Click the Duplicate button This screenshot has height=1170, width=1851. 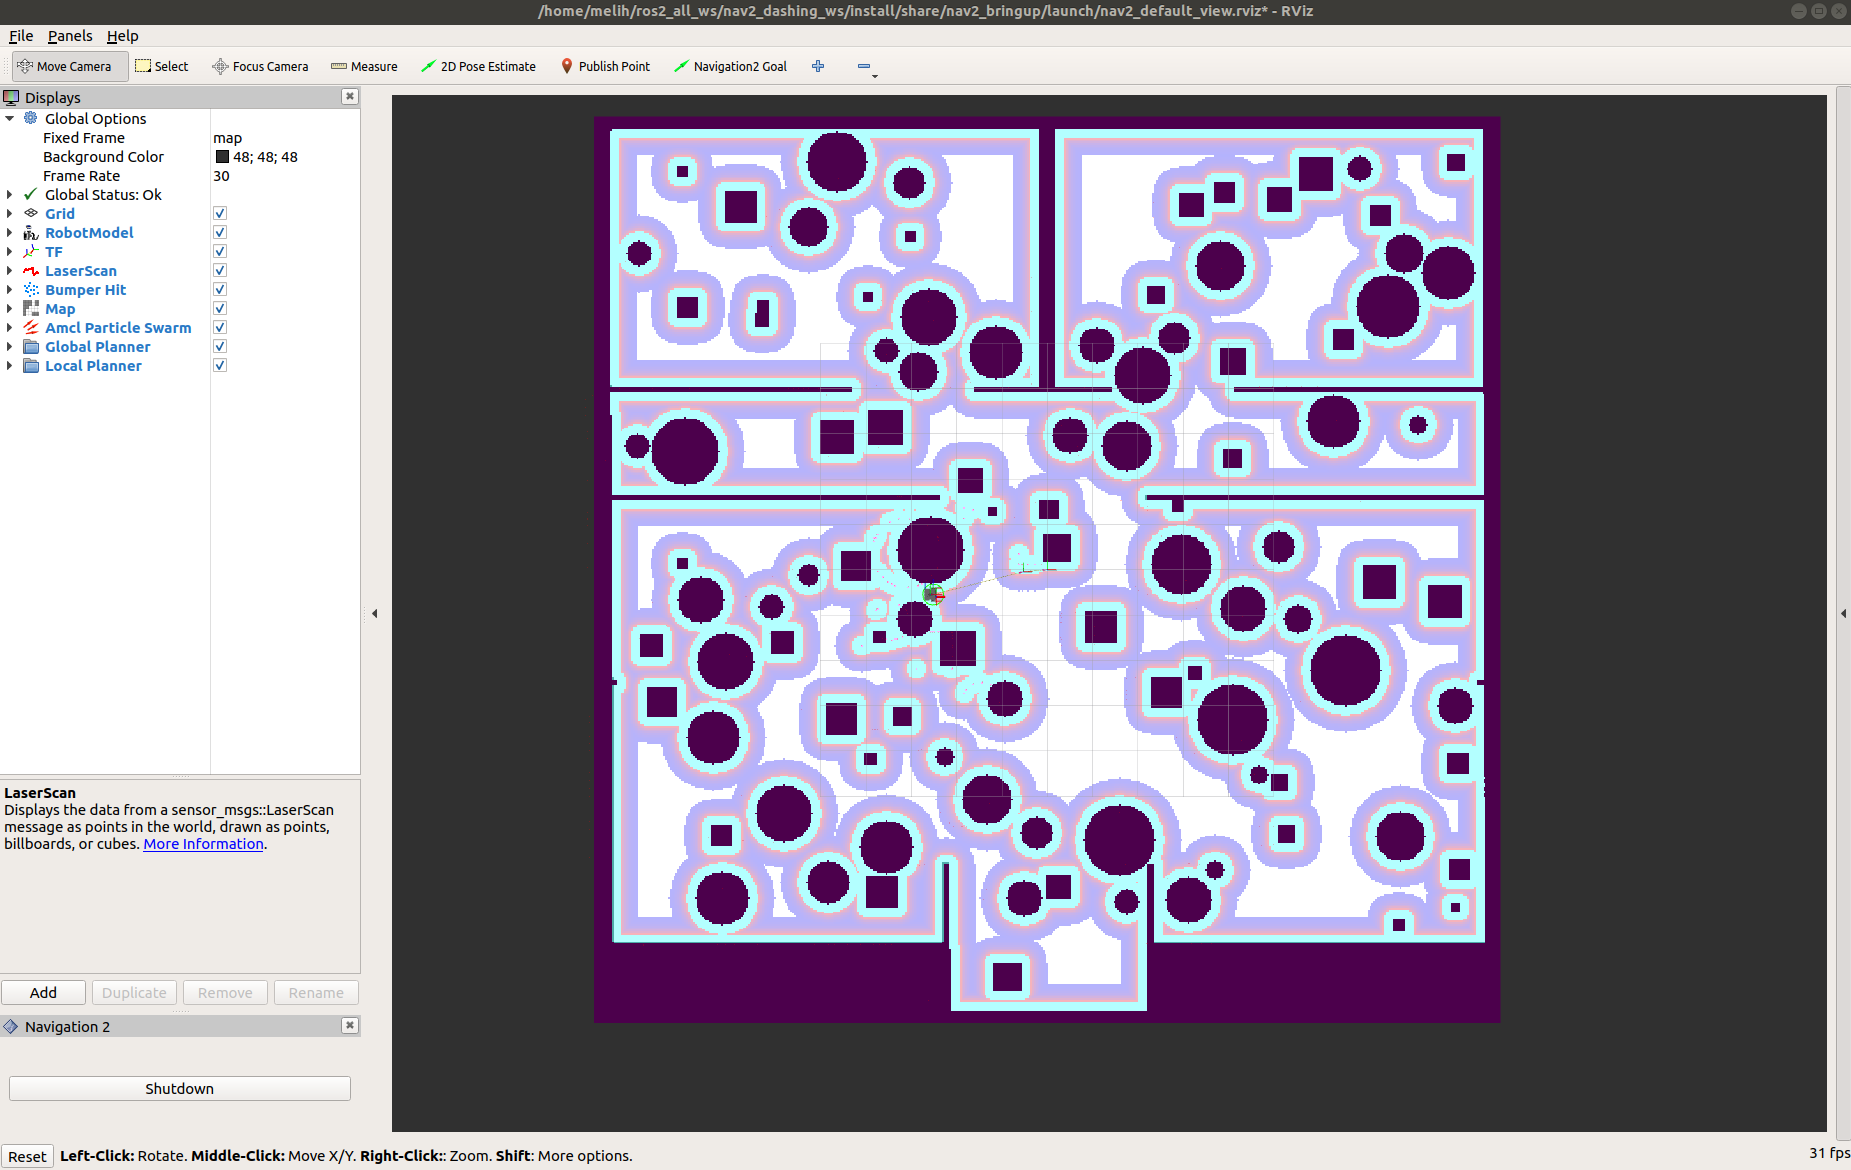click(134, 992)
